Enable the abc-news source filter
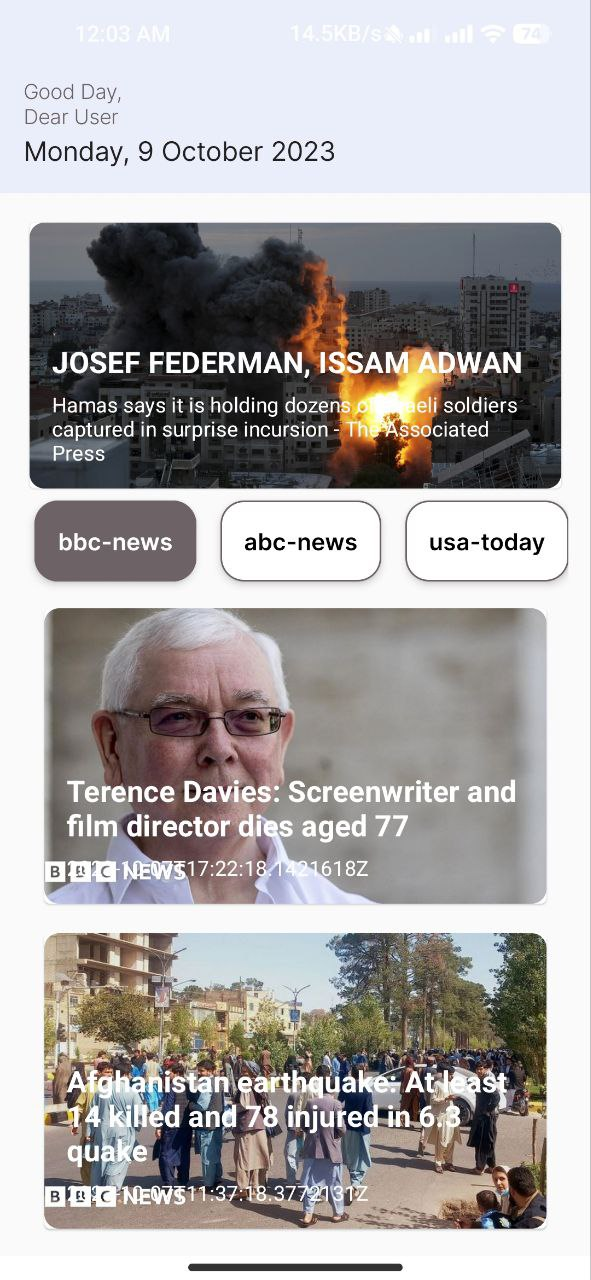 click(300, 541)
